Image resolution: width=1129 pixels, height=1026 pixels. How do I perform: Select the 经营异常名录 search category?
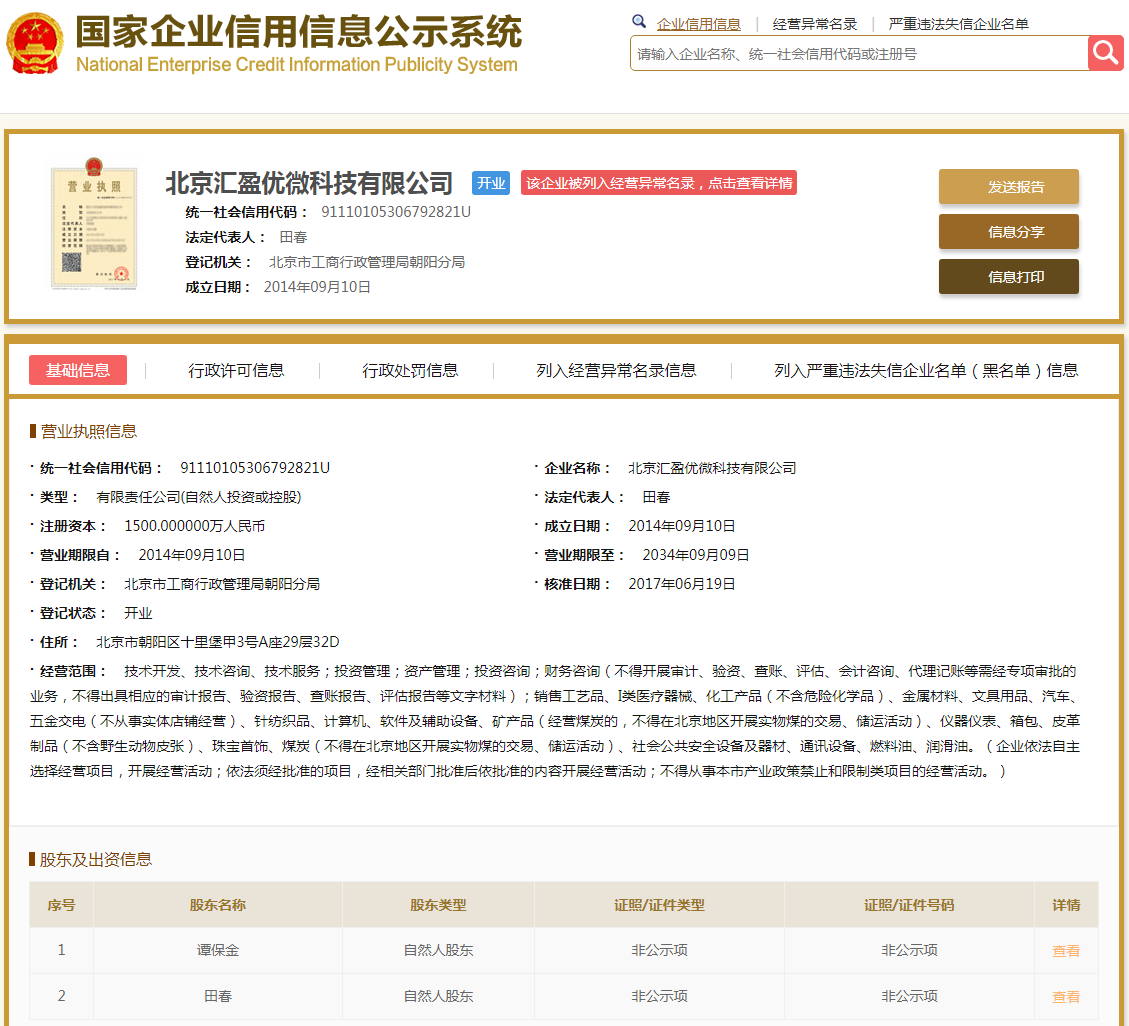(814, 24)
